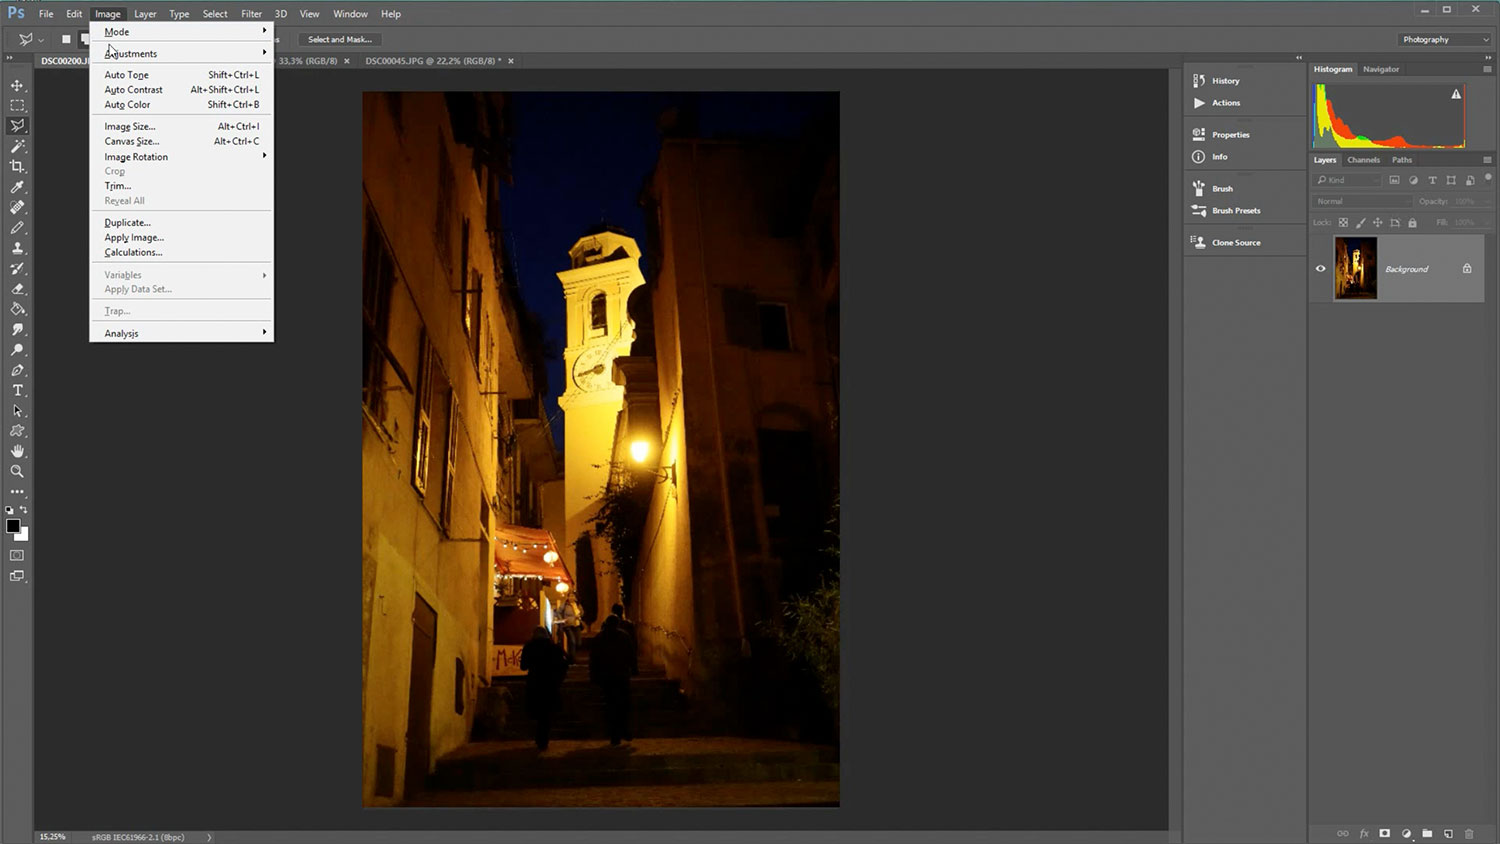Select the Horizontal Type tool
This screenshot has width=1500, height=844.
pos(17,390)
